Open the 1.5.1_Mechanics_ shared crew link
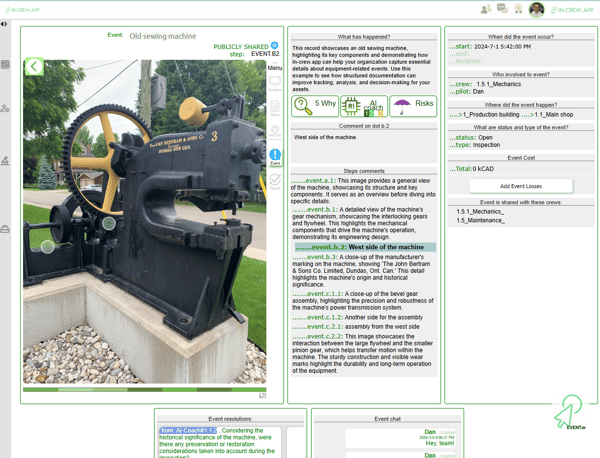 [480, 211]
